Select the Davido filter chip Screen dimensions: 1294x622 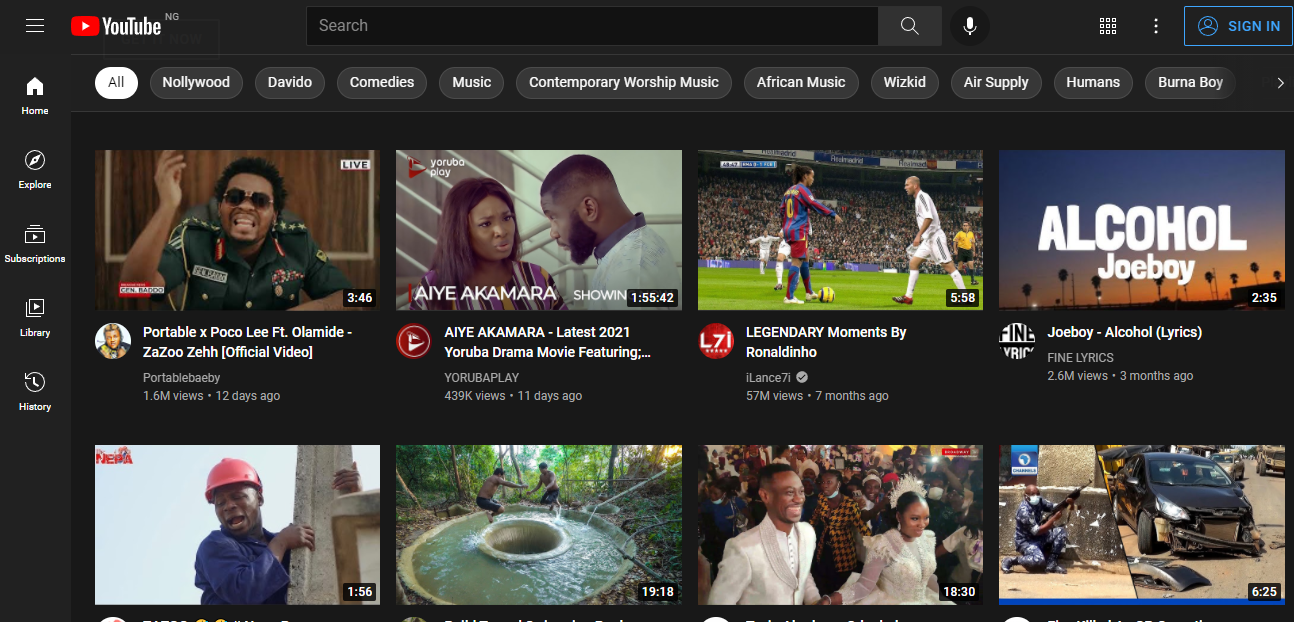point(290,82)
